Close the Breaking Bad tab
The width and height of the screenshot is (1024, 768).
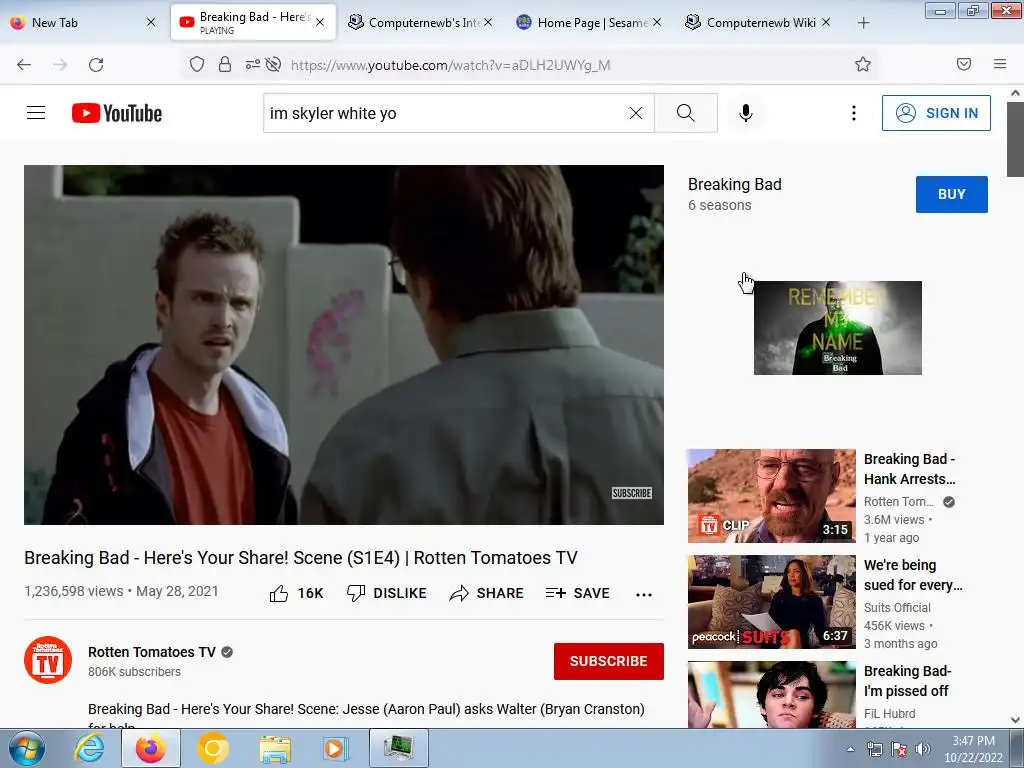pyautogui.click(x=320, y=22)
